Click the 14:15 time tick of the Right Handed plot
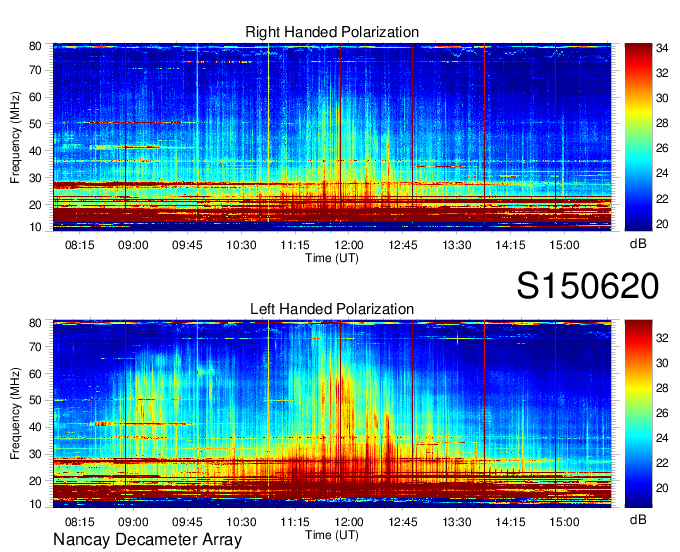680x552 pixels. click(510, 245)
